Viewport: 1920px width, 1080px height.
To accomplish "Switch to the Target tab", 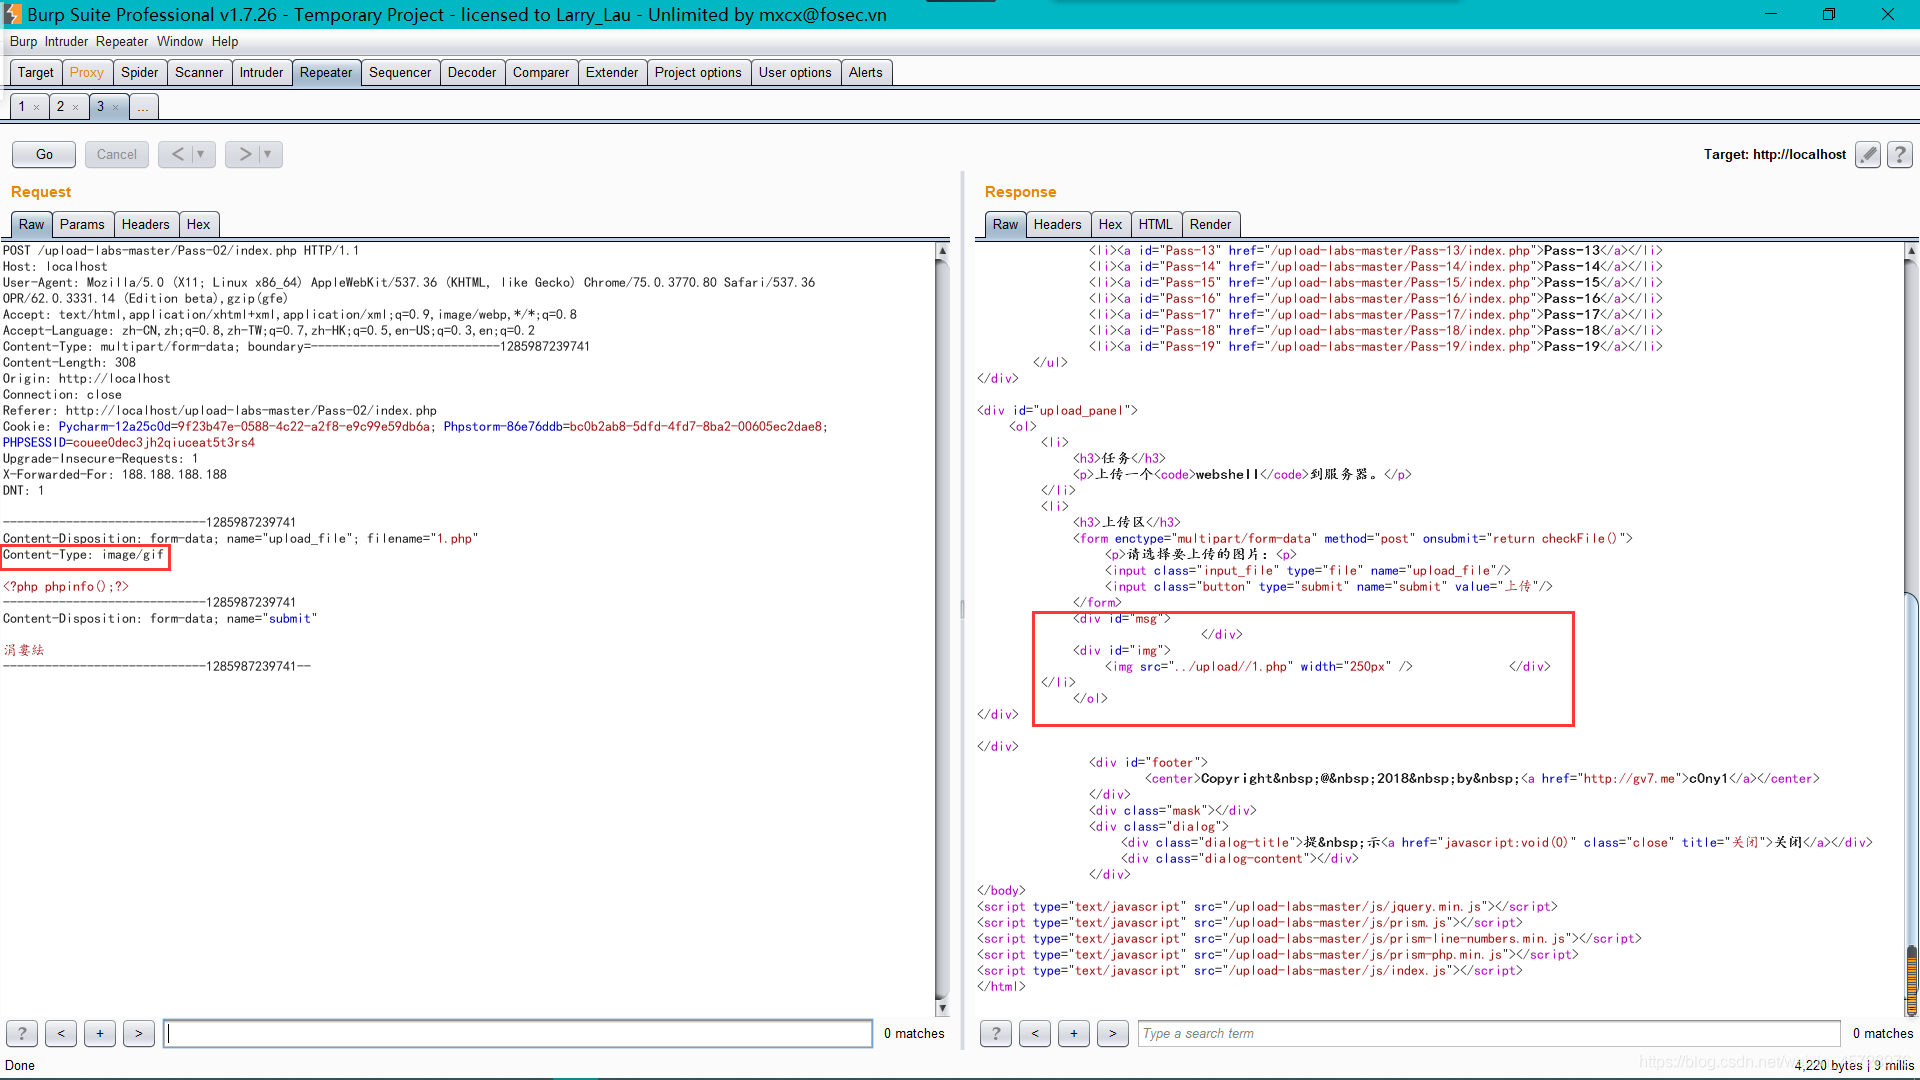I will 35,72.
